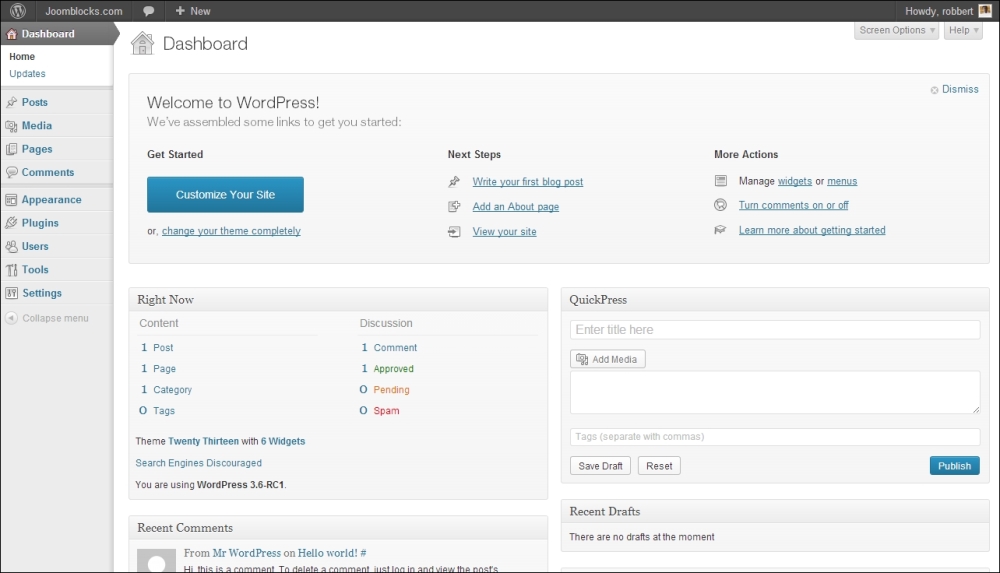The width and height of the screenshot is (1000, 573).
Task: Click the Tools icon in sidebar
Action: (x=11, y=270)
